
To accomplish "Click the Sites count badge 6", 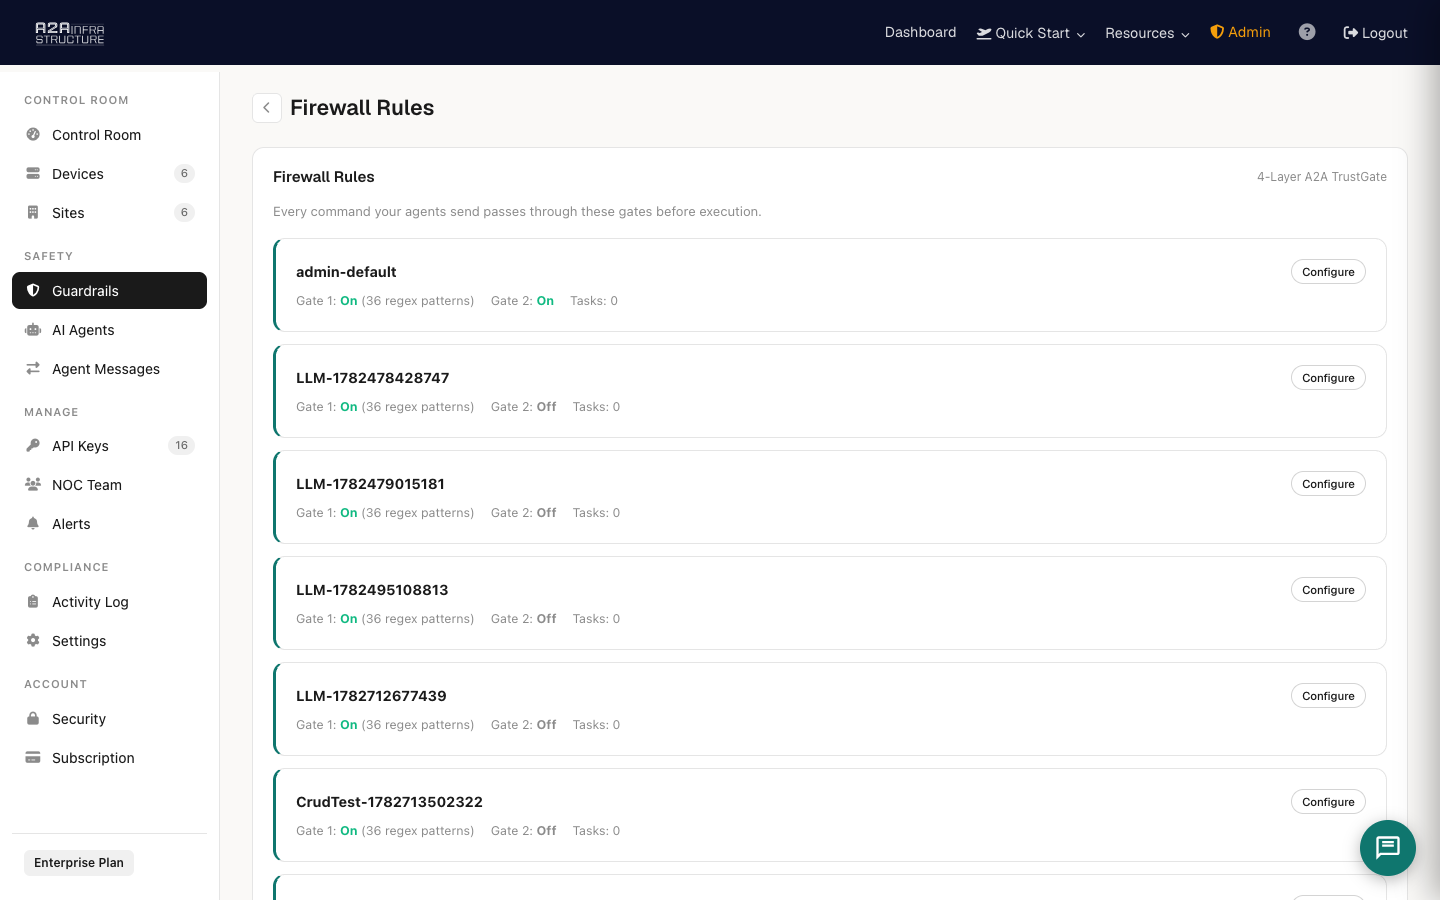I will 184,212.
